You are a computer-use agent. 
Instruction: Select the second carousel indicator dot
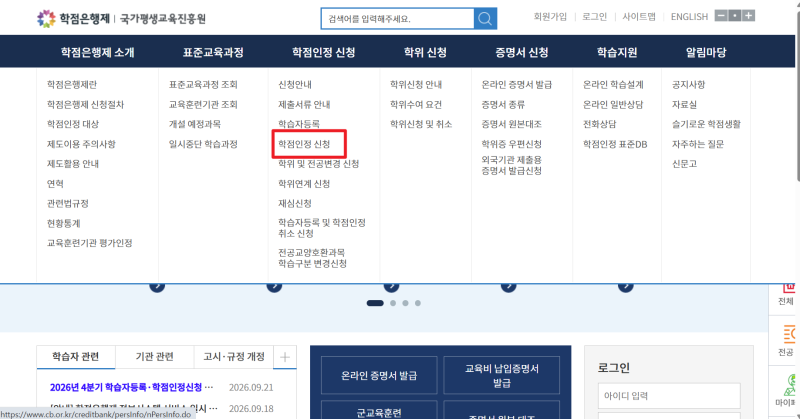pyautogui.click(x=393, y=303)
